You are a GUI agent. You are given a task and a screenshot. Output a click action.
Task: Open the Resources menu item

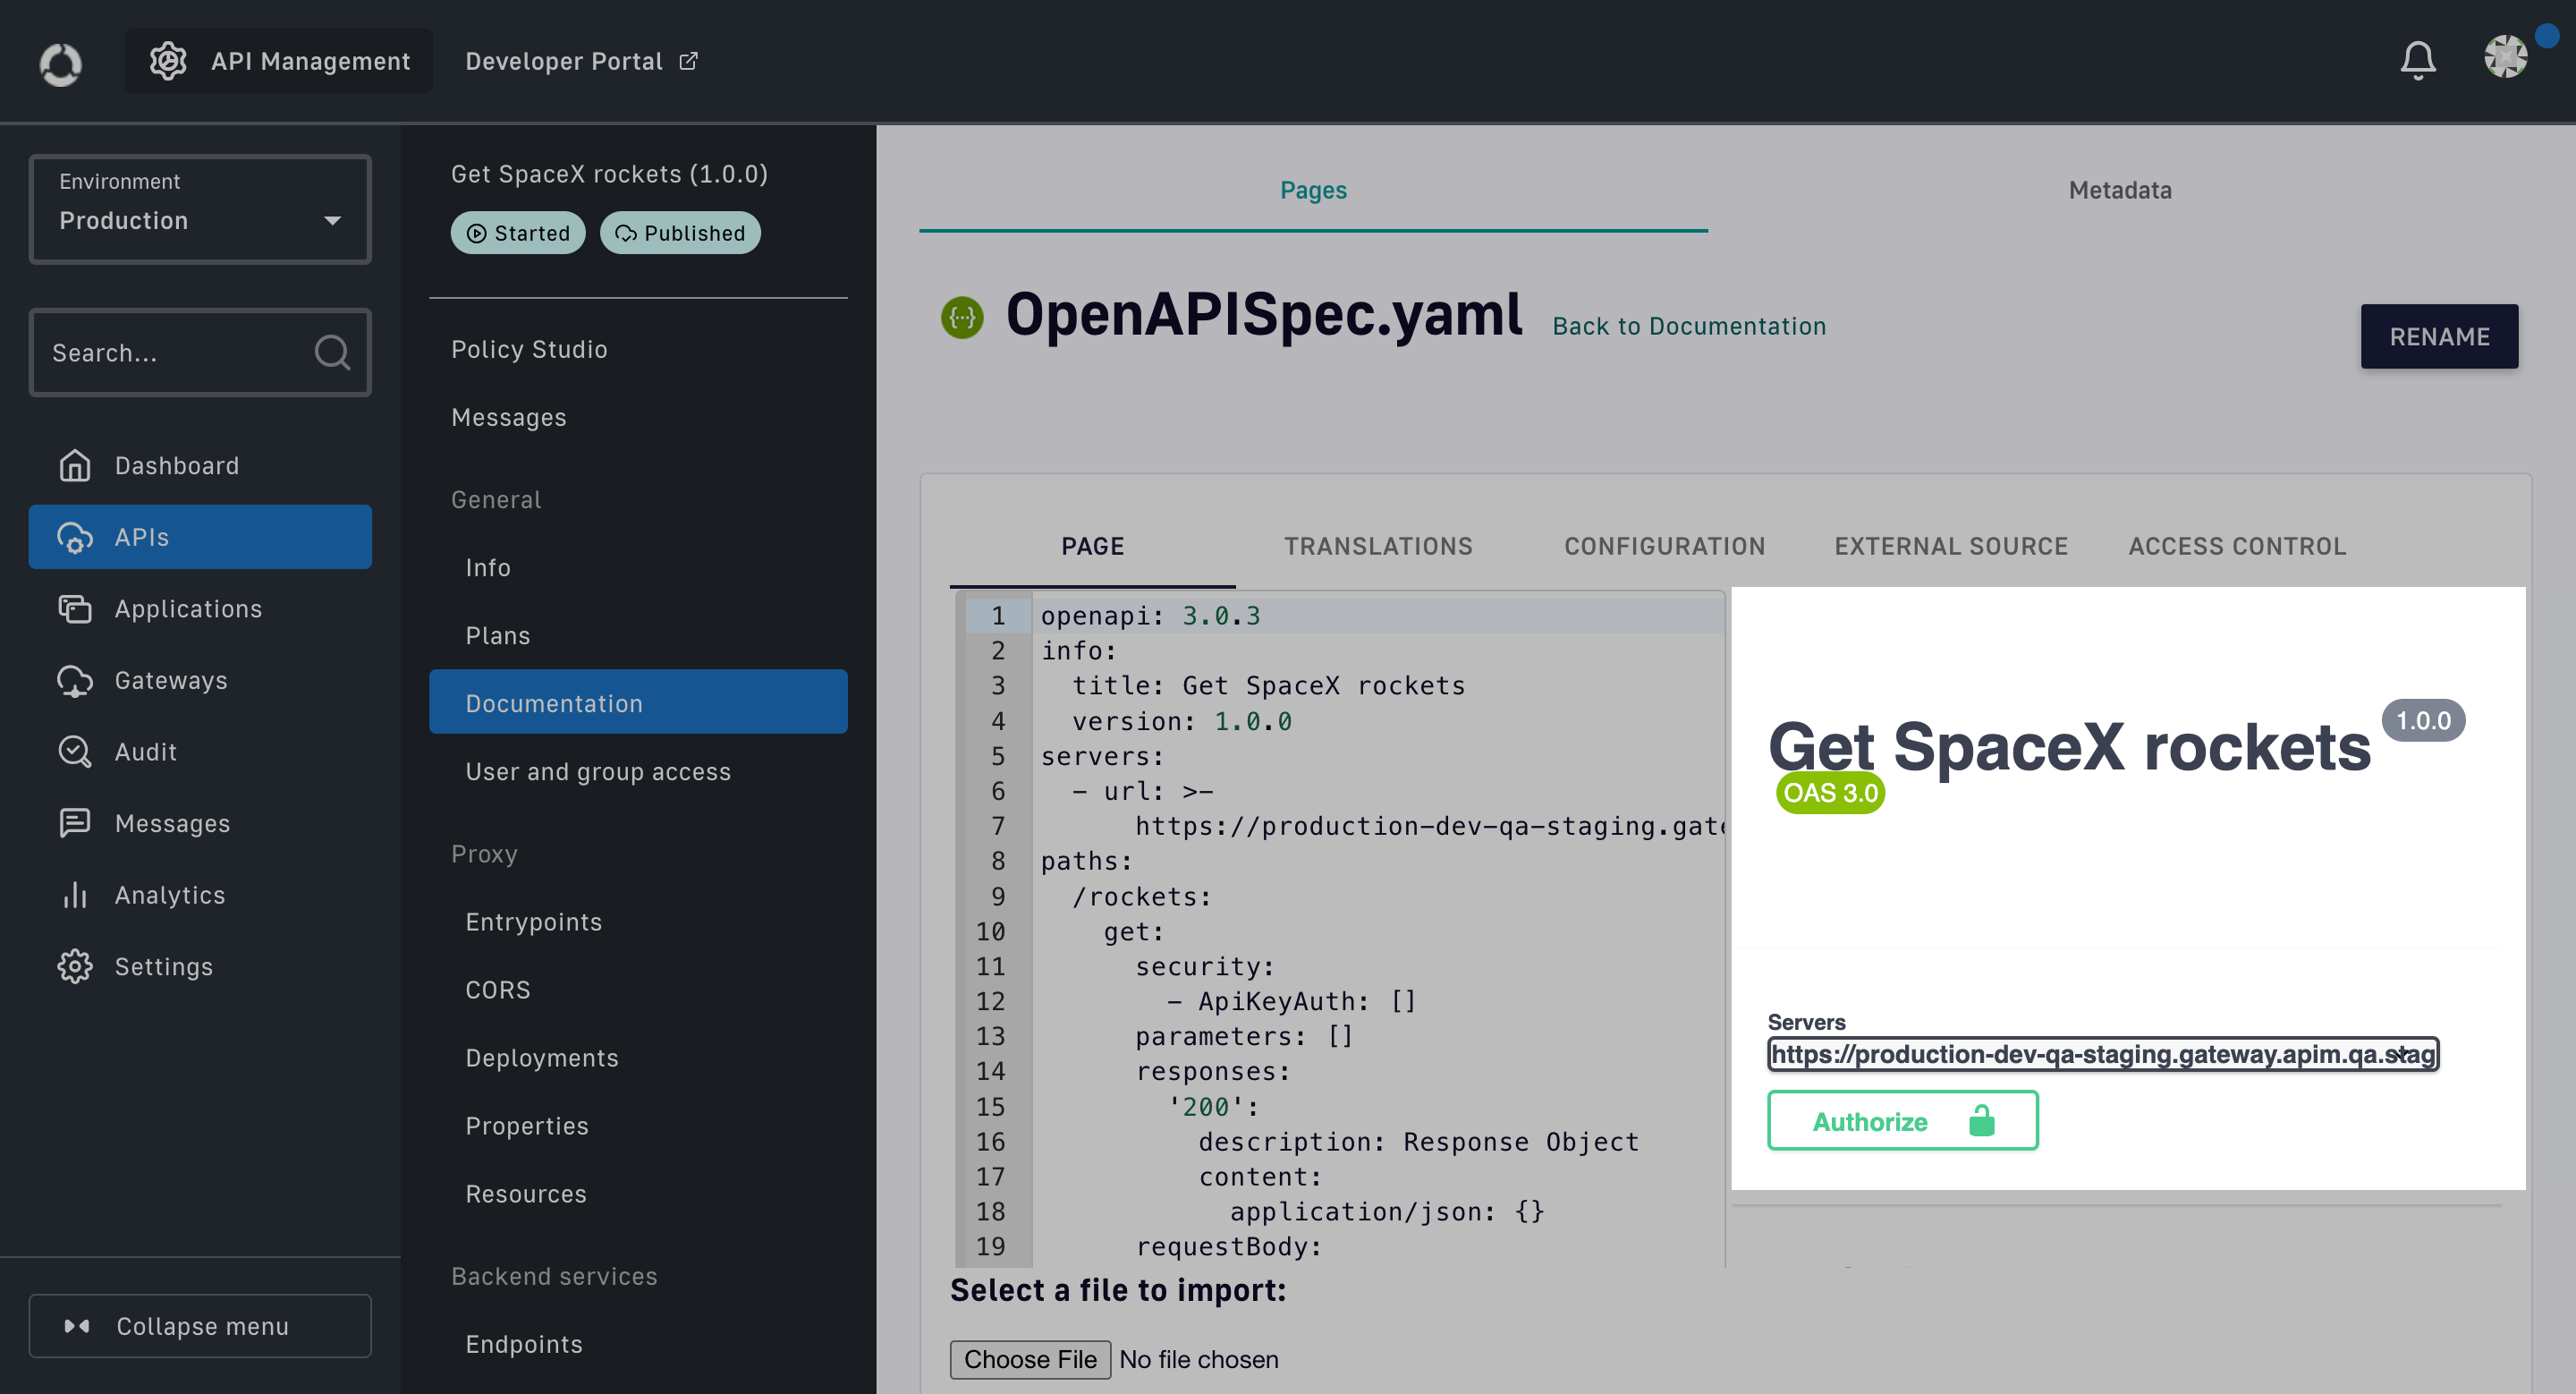coord(638,1193)
